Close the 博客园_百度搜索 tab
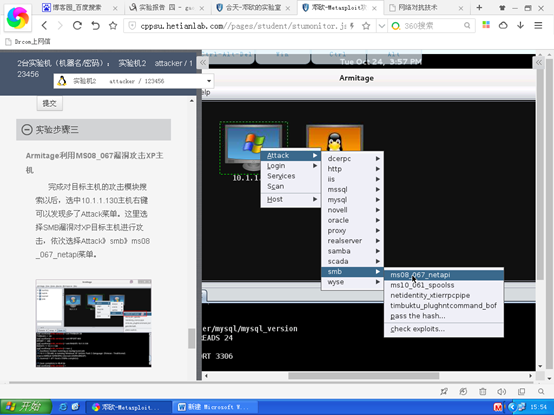This screenshot has height=415, width=554. [x=115, y=8]
